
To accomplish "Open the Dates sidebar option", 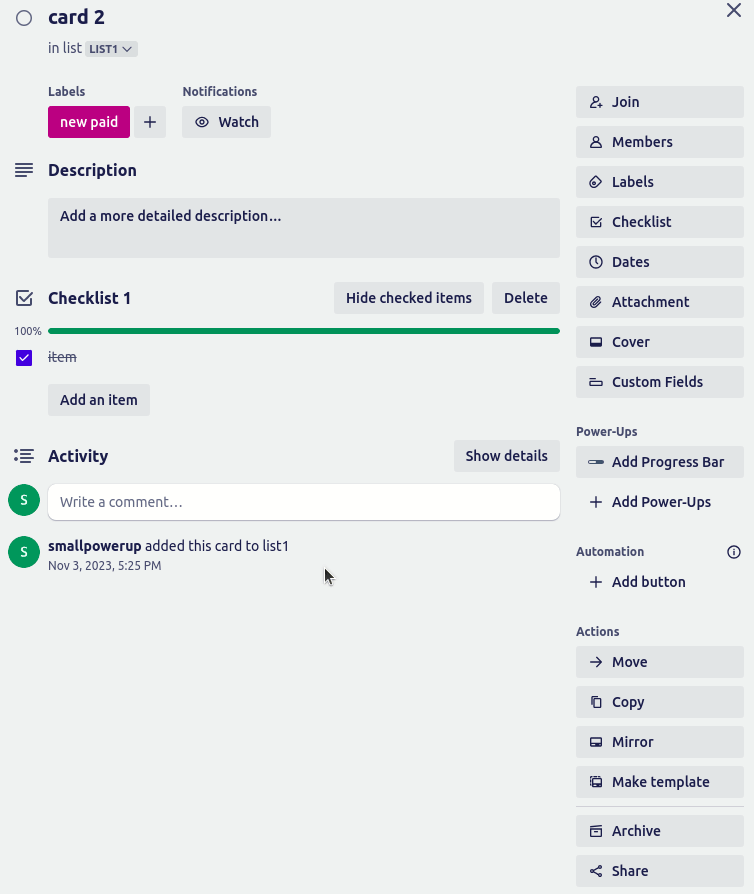I will point(659,261).
